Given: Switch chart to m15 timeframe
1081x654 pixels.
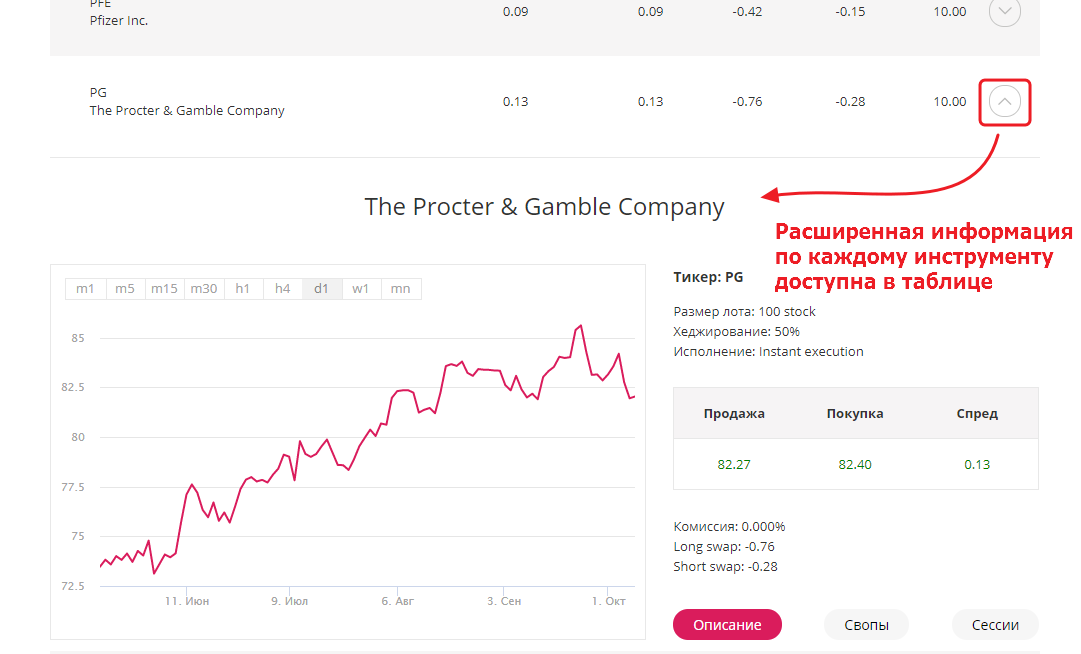Looking at the screenshot, I should [x=165, y=289].
